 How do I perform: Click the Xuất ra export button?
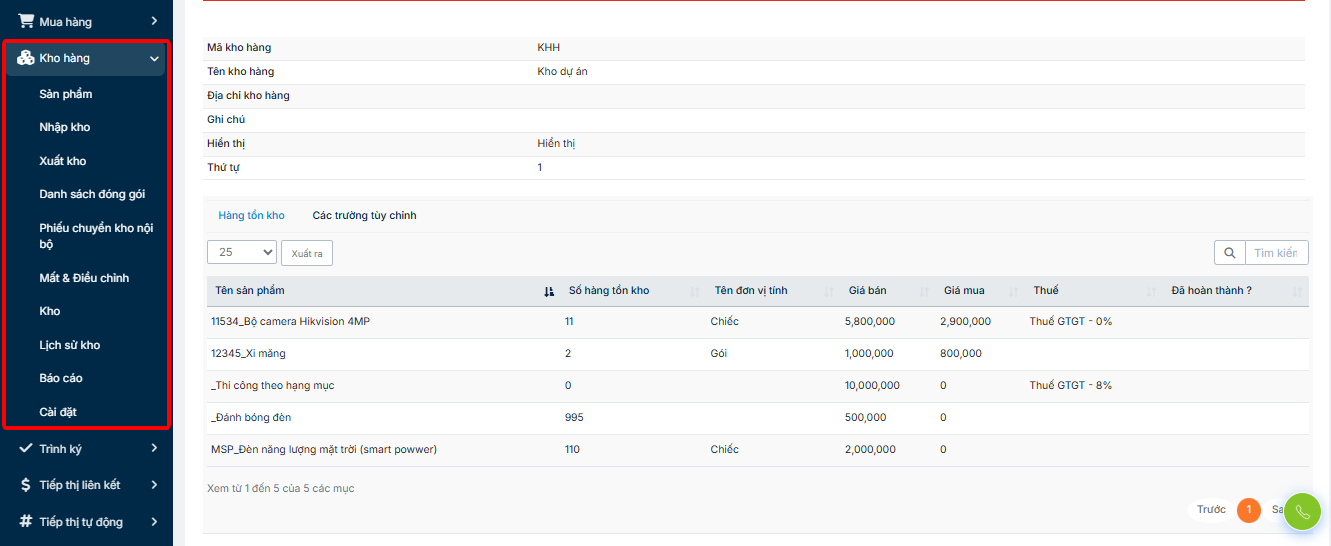pos(306,254)
